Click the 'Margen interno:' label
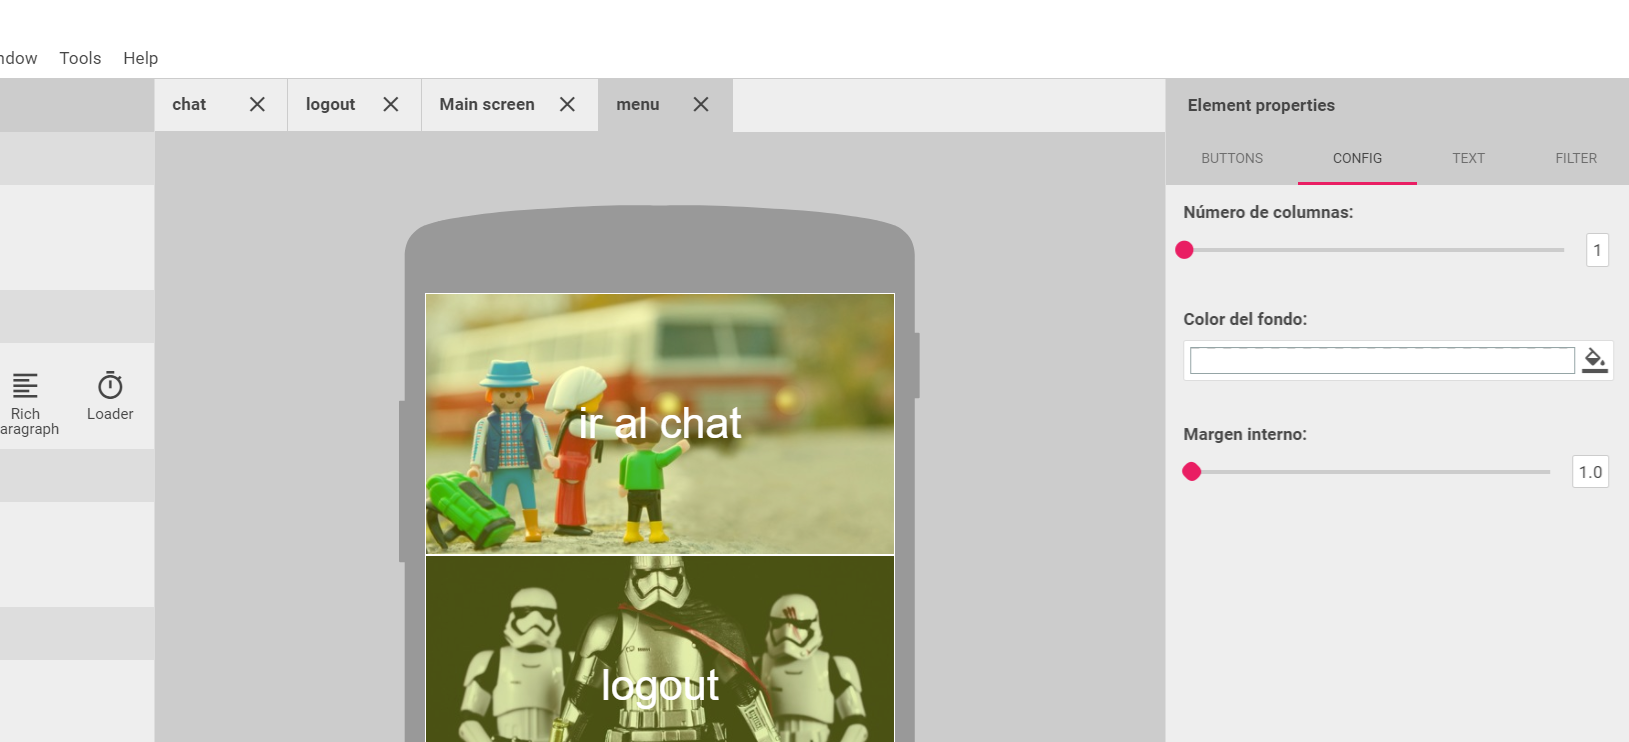The height and width of the screenshot is (742, 1629). pos(1245,434)
